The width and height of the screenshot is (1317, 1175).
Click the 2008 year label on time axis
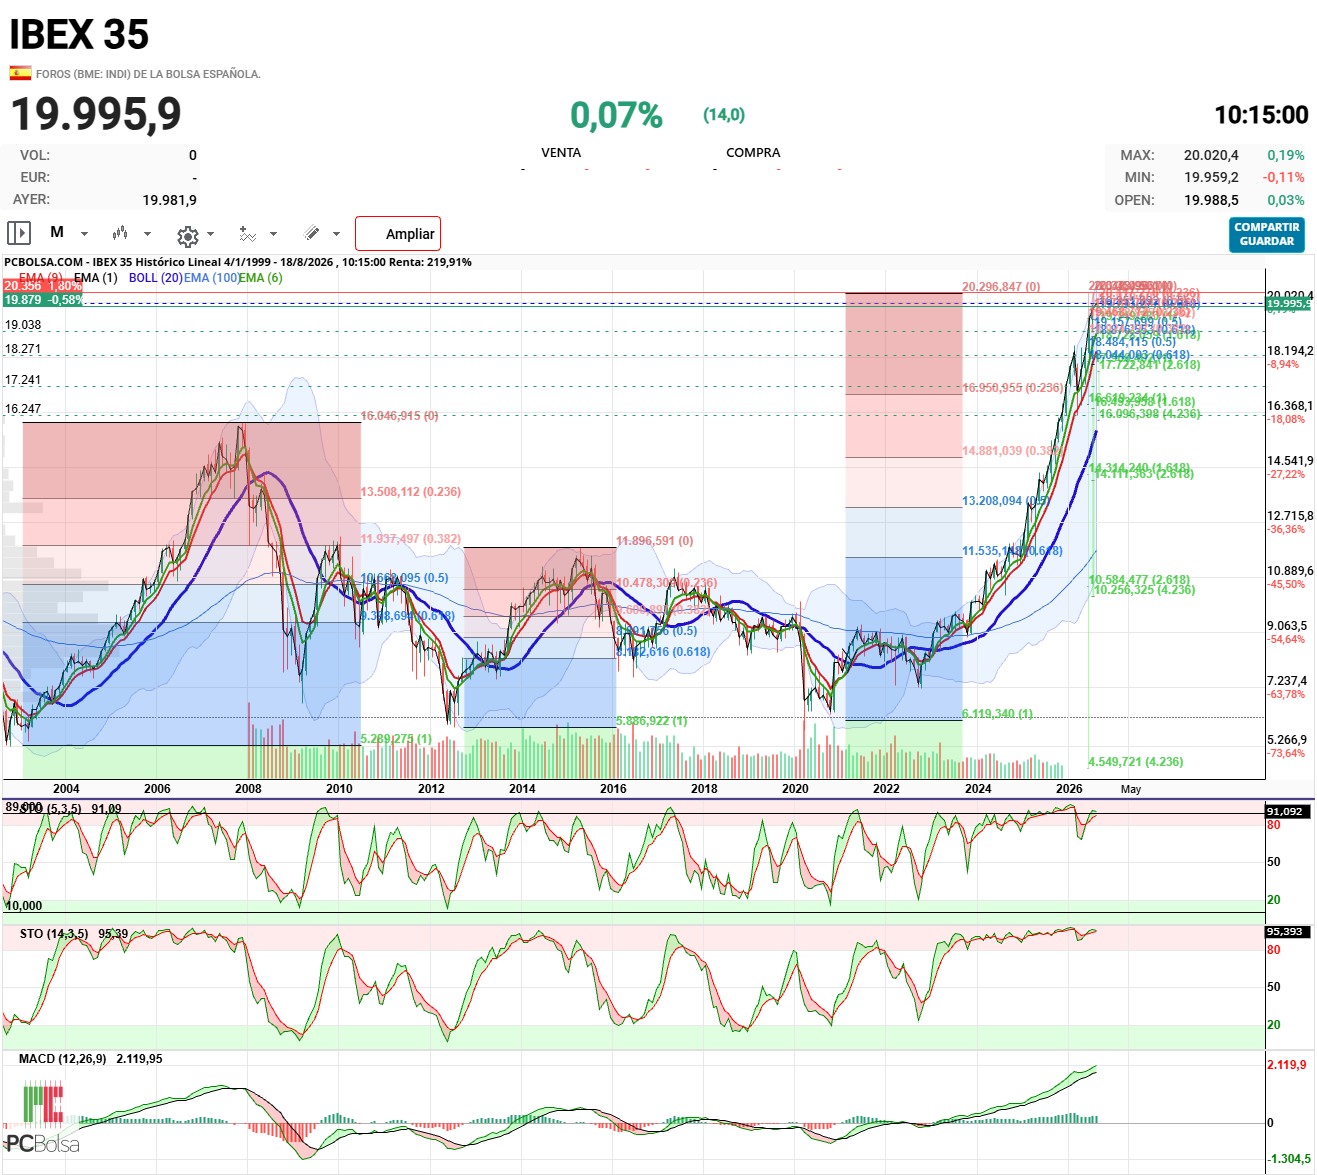(x=248, y=789)
